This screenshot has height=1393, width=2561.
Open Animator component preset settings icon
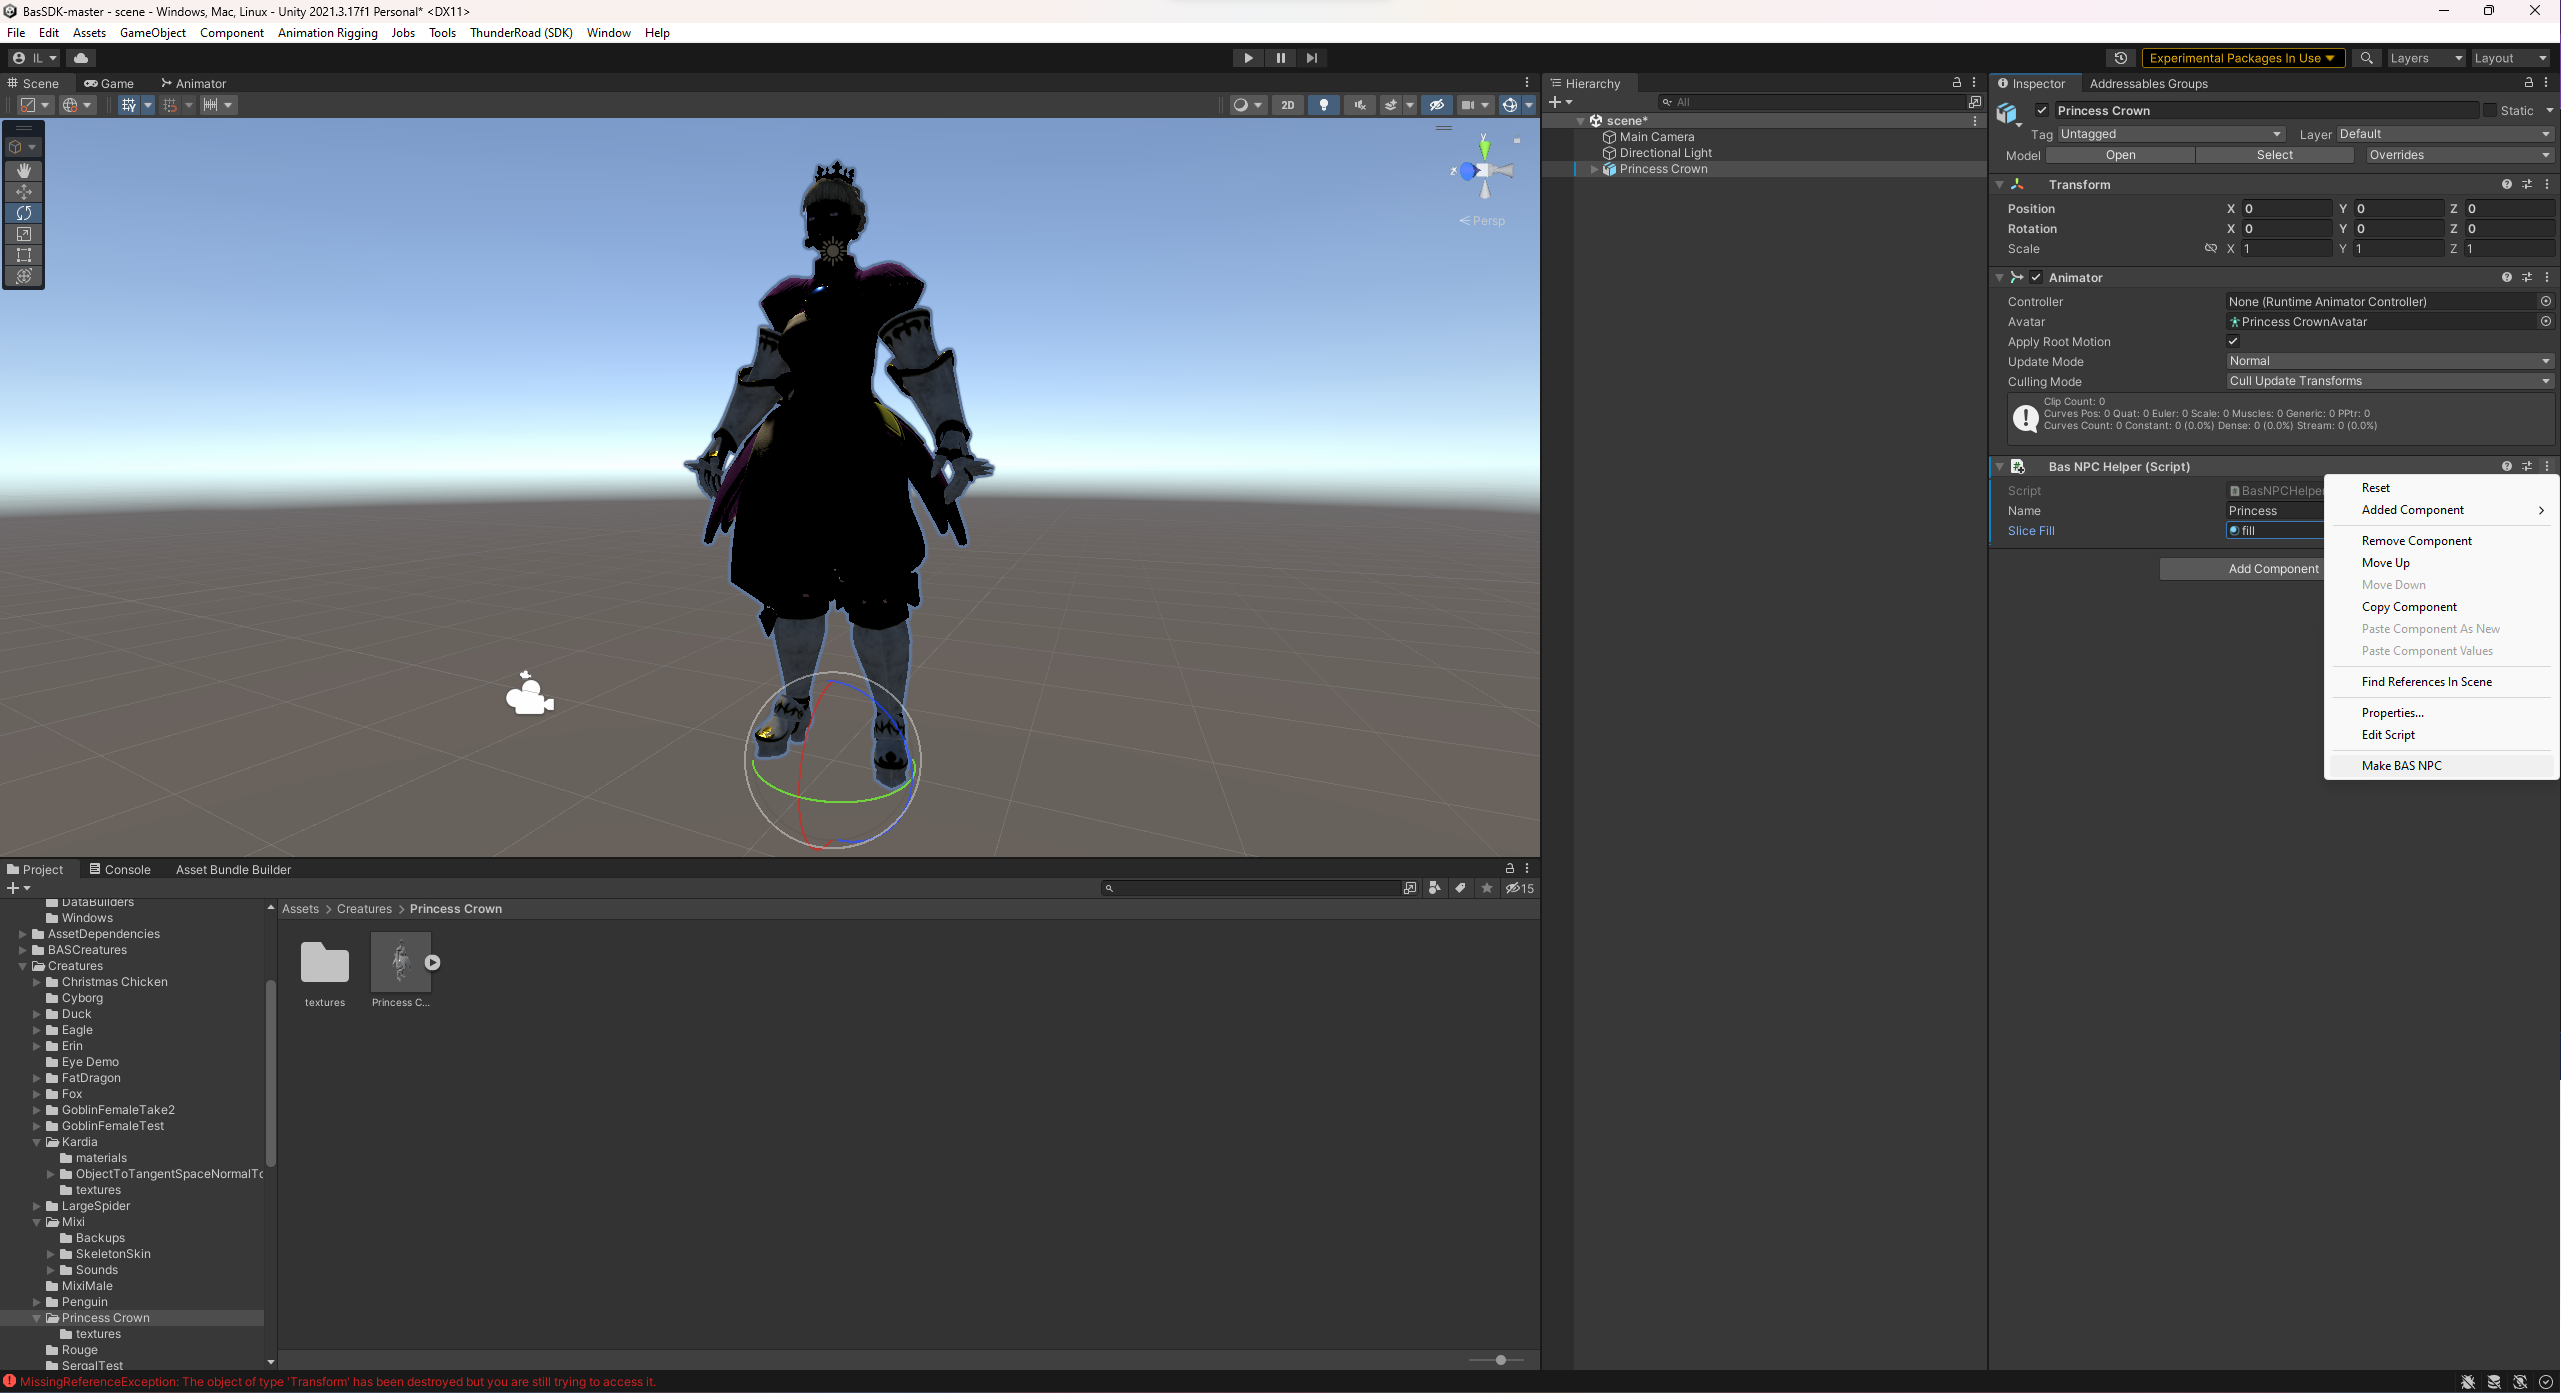click(2527, 277)
